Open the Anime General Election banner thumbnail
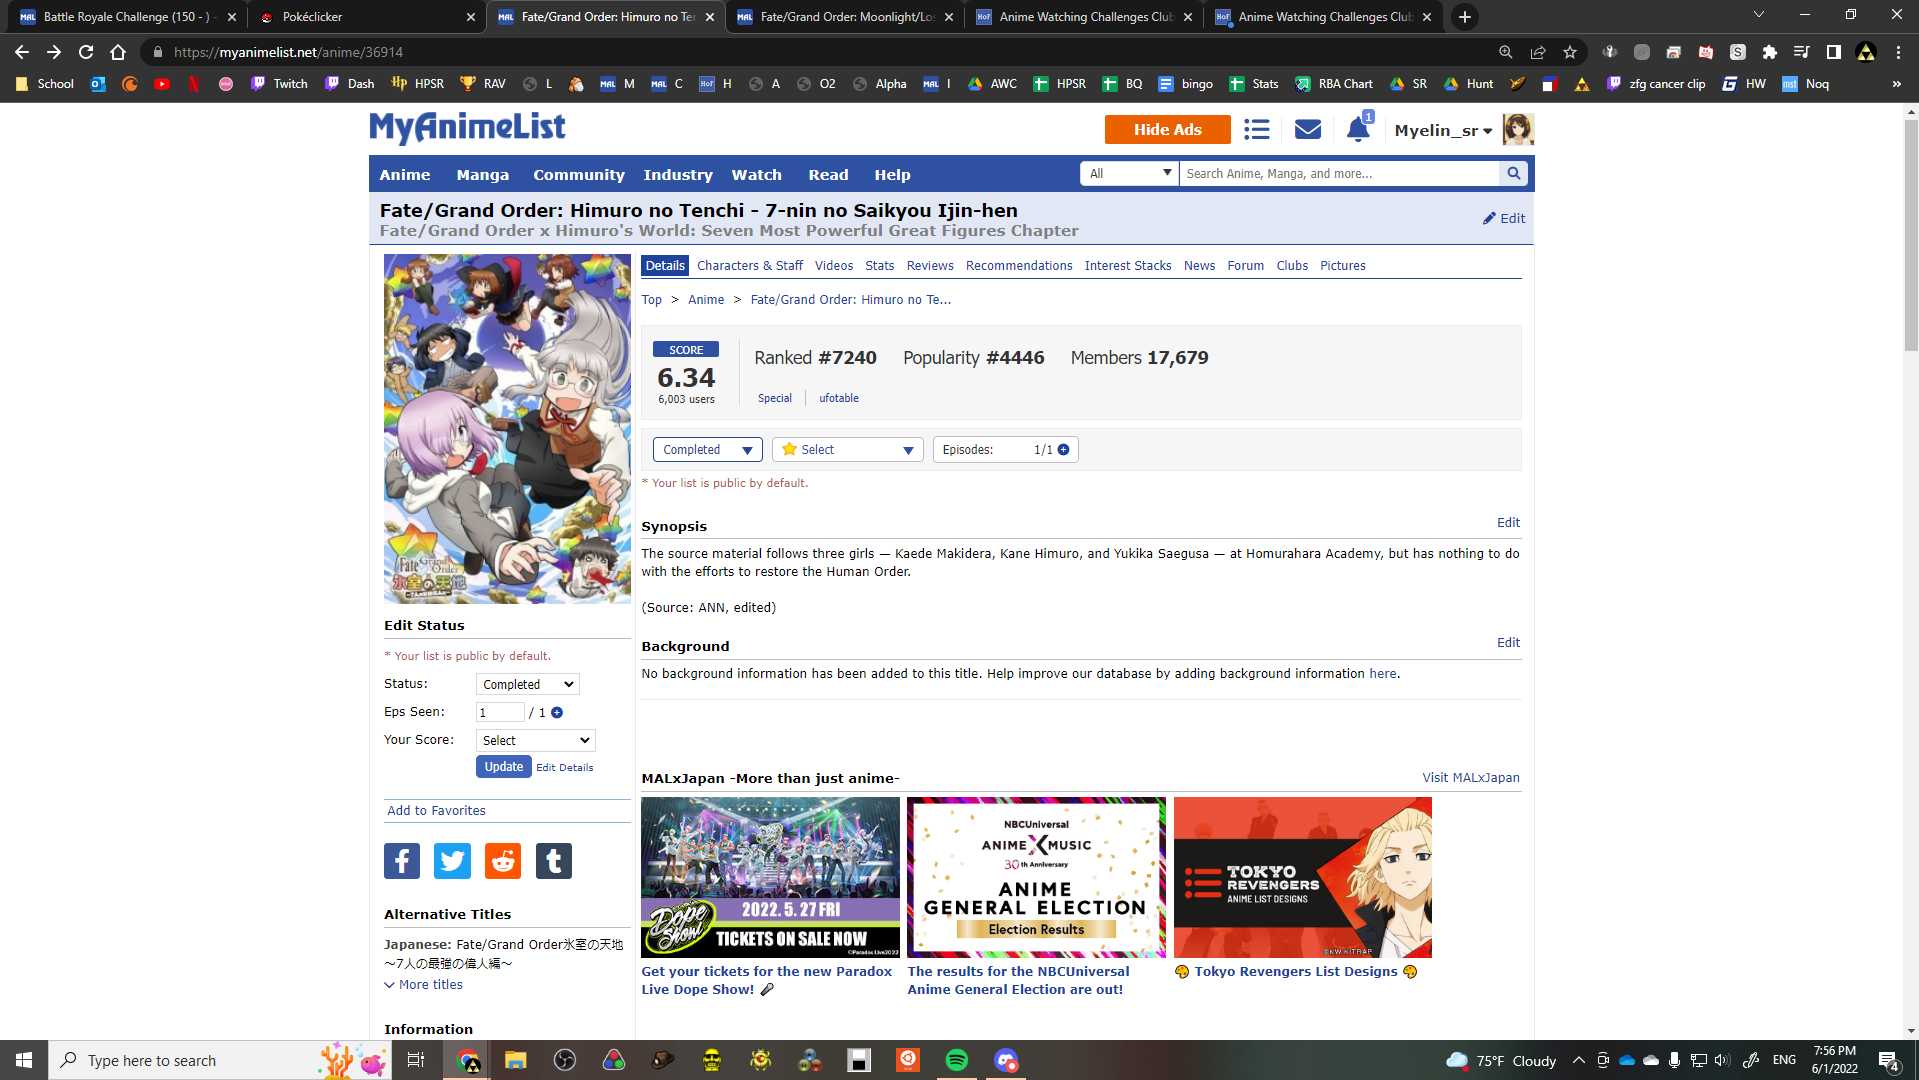 (1036, 877)
